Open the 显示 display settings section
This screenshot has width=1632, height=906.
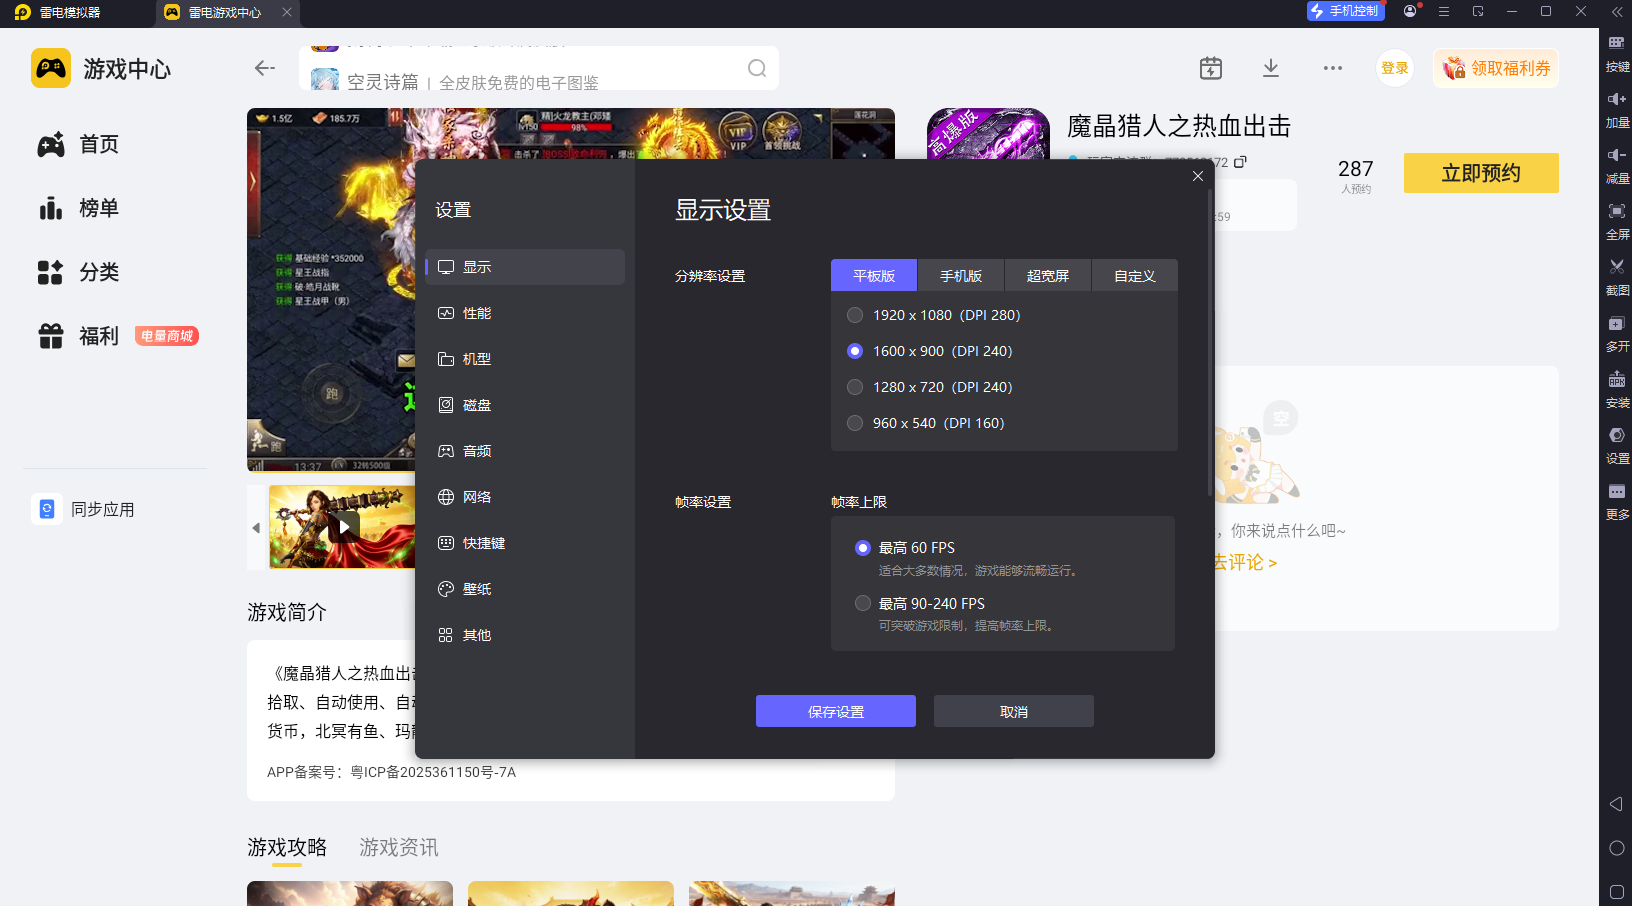[x=525, y=267]
